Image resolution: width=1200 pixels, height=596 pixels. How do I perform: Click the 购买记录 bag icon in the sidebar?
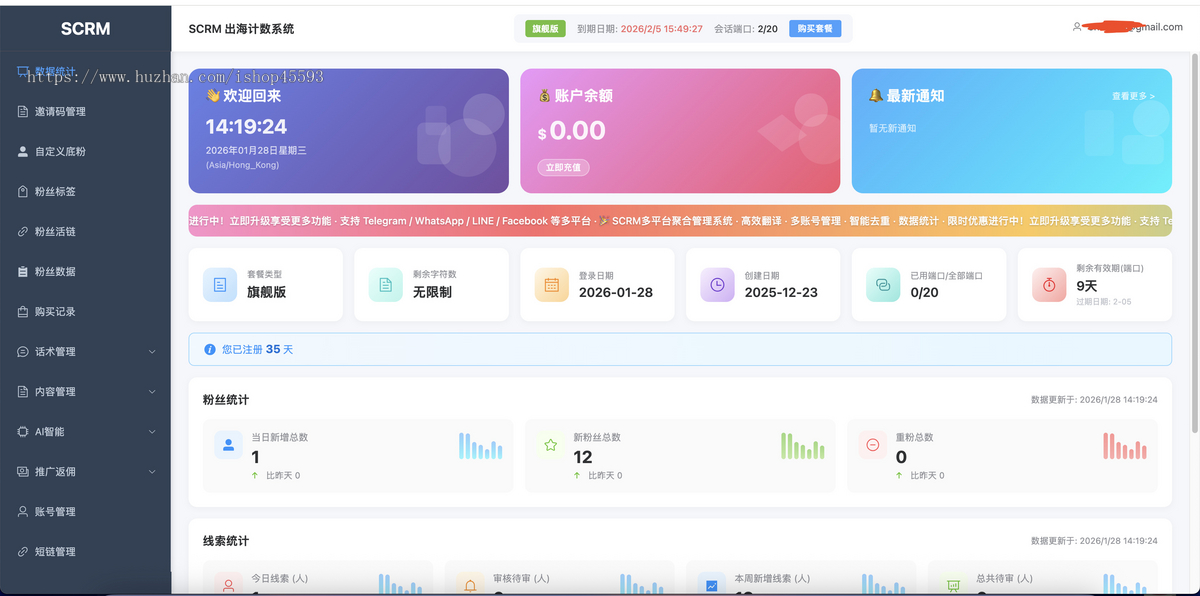click(x=23, y=312)
